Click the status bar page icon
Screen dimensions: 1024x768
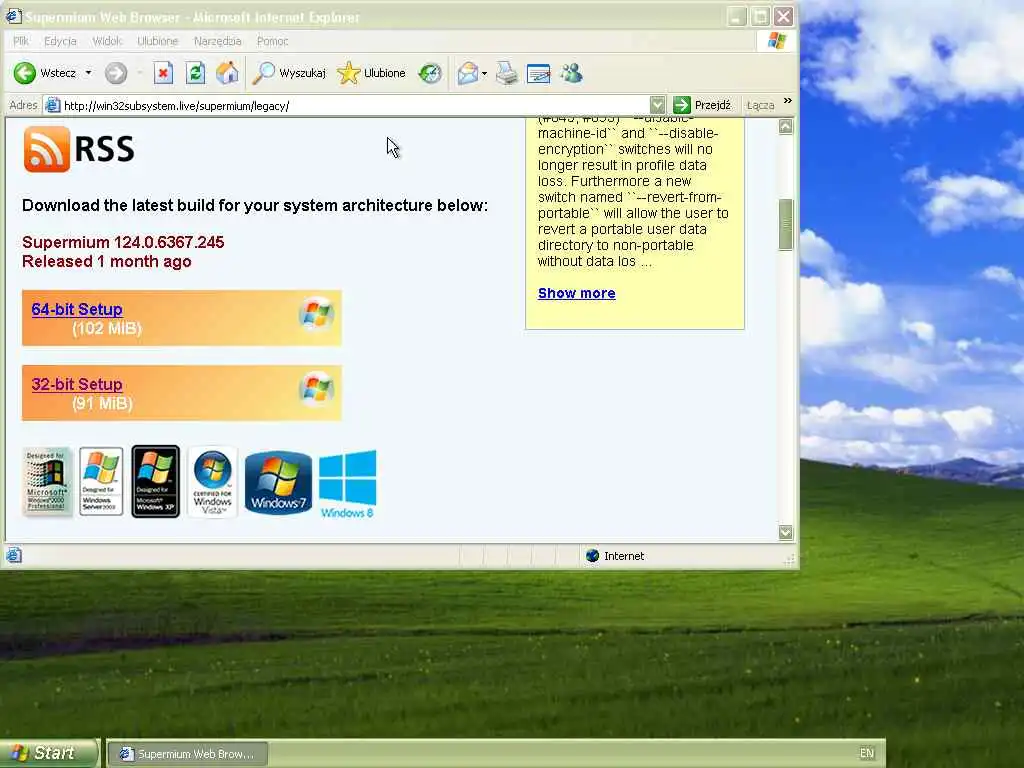pos(14,556)
